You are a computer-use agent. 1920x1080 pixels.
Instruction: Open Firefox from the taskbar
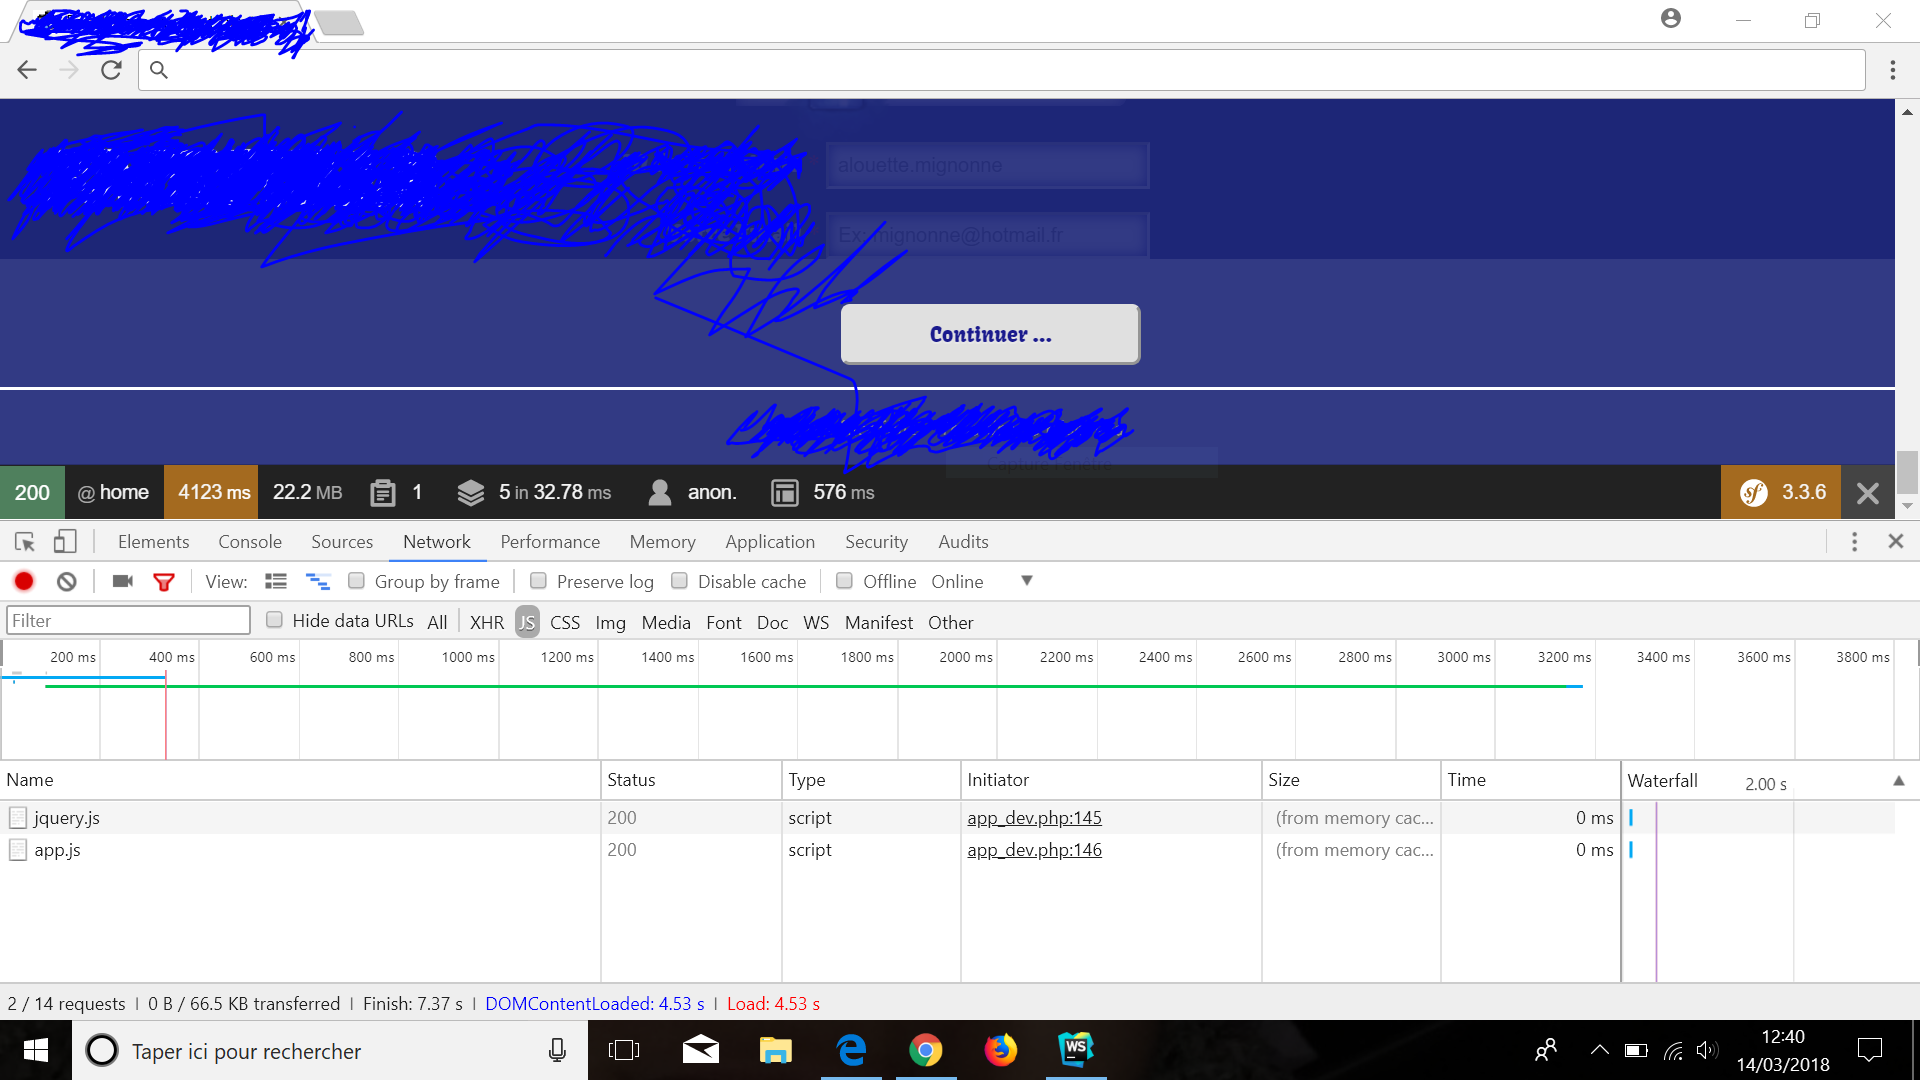(1001, 1050)
